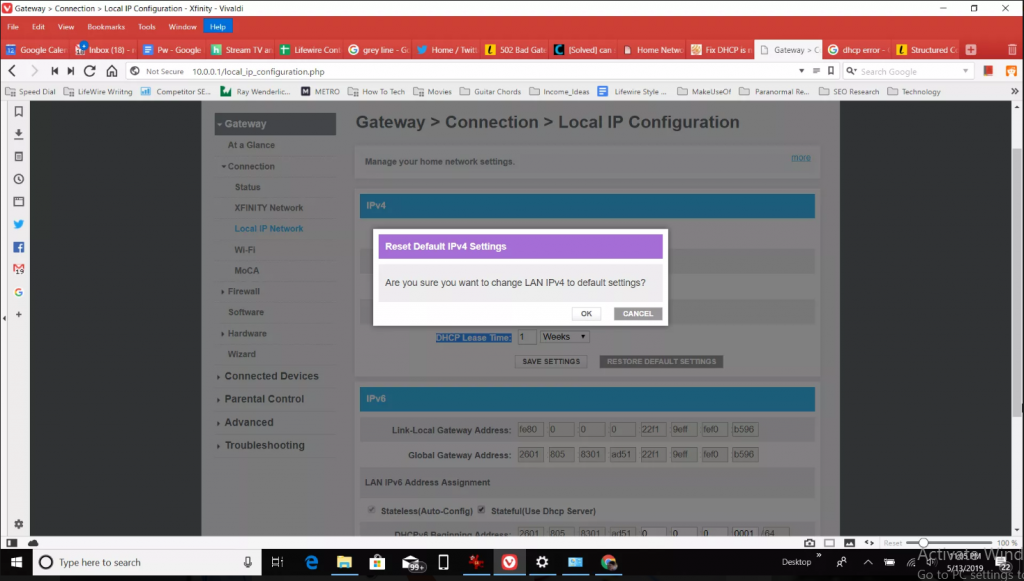
Task: Open Google web panel
Action: (18, 292)
